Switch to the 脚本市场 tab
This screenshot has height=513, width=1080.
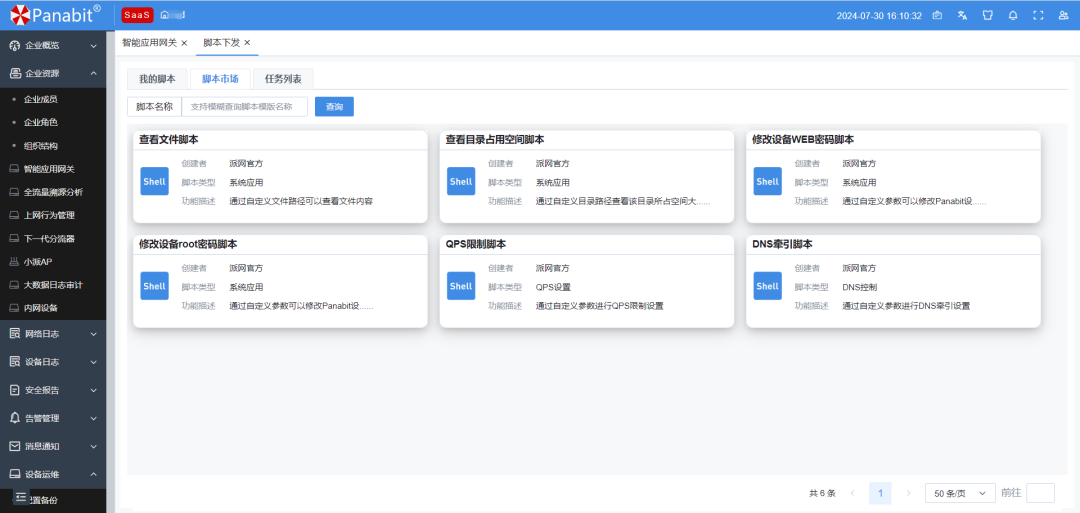click(220, 79)
